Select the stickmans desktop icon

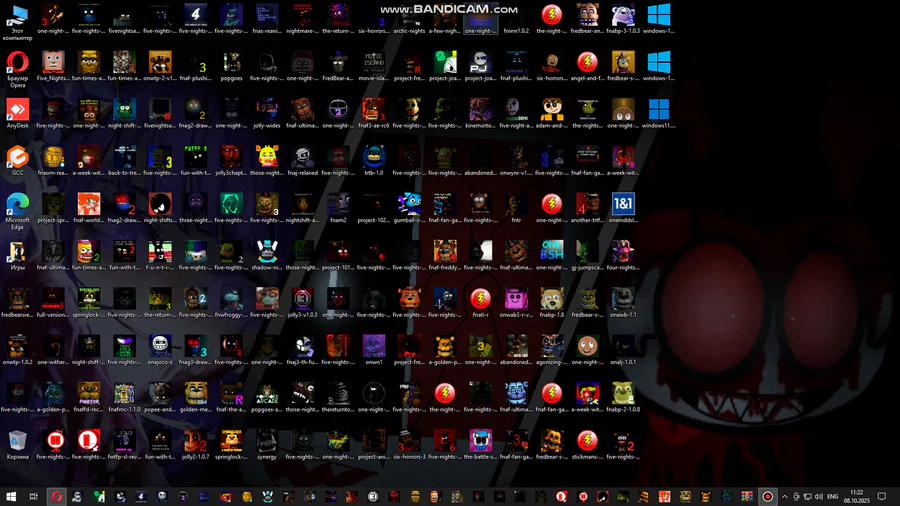coord(587,444)
